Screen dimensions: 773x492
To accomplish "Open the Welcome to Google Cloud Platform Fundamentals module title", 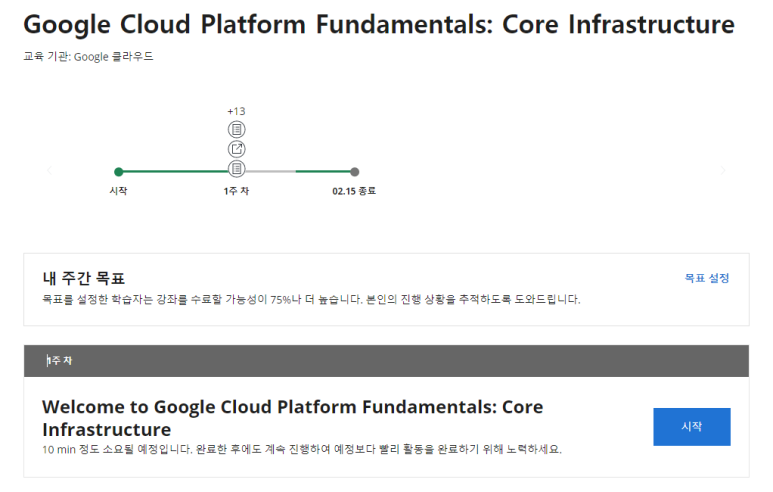I will pyautogui.click(x=293, y=418).
